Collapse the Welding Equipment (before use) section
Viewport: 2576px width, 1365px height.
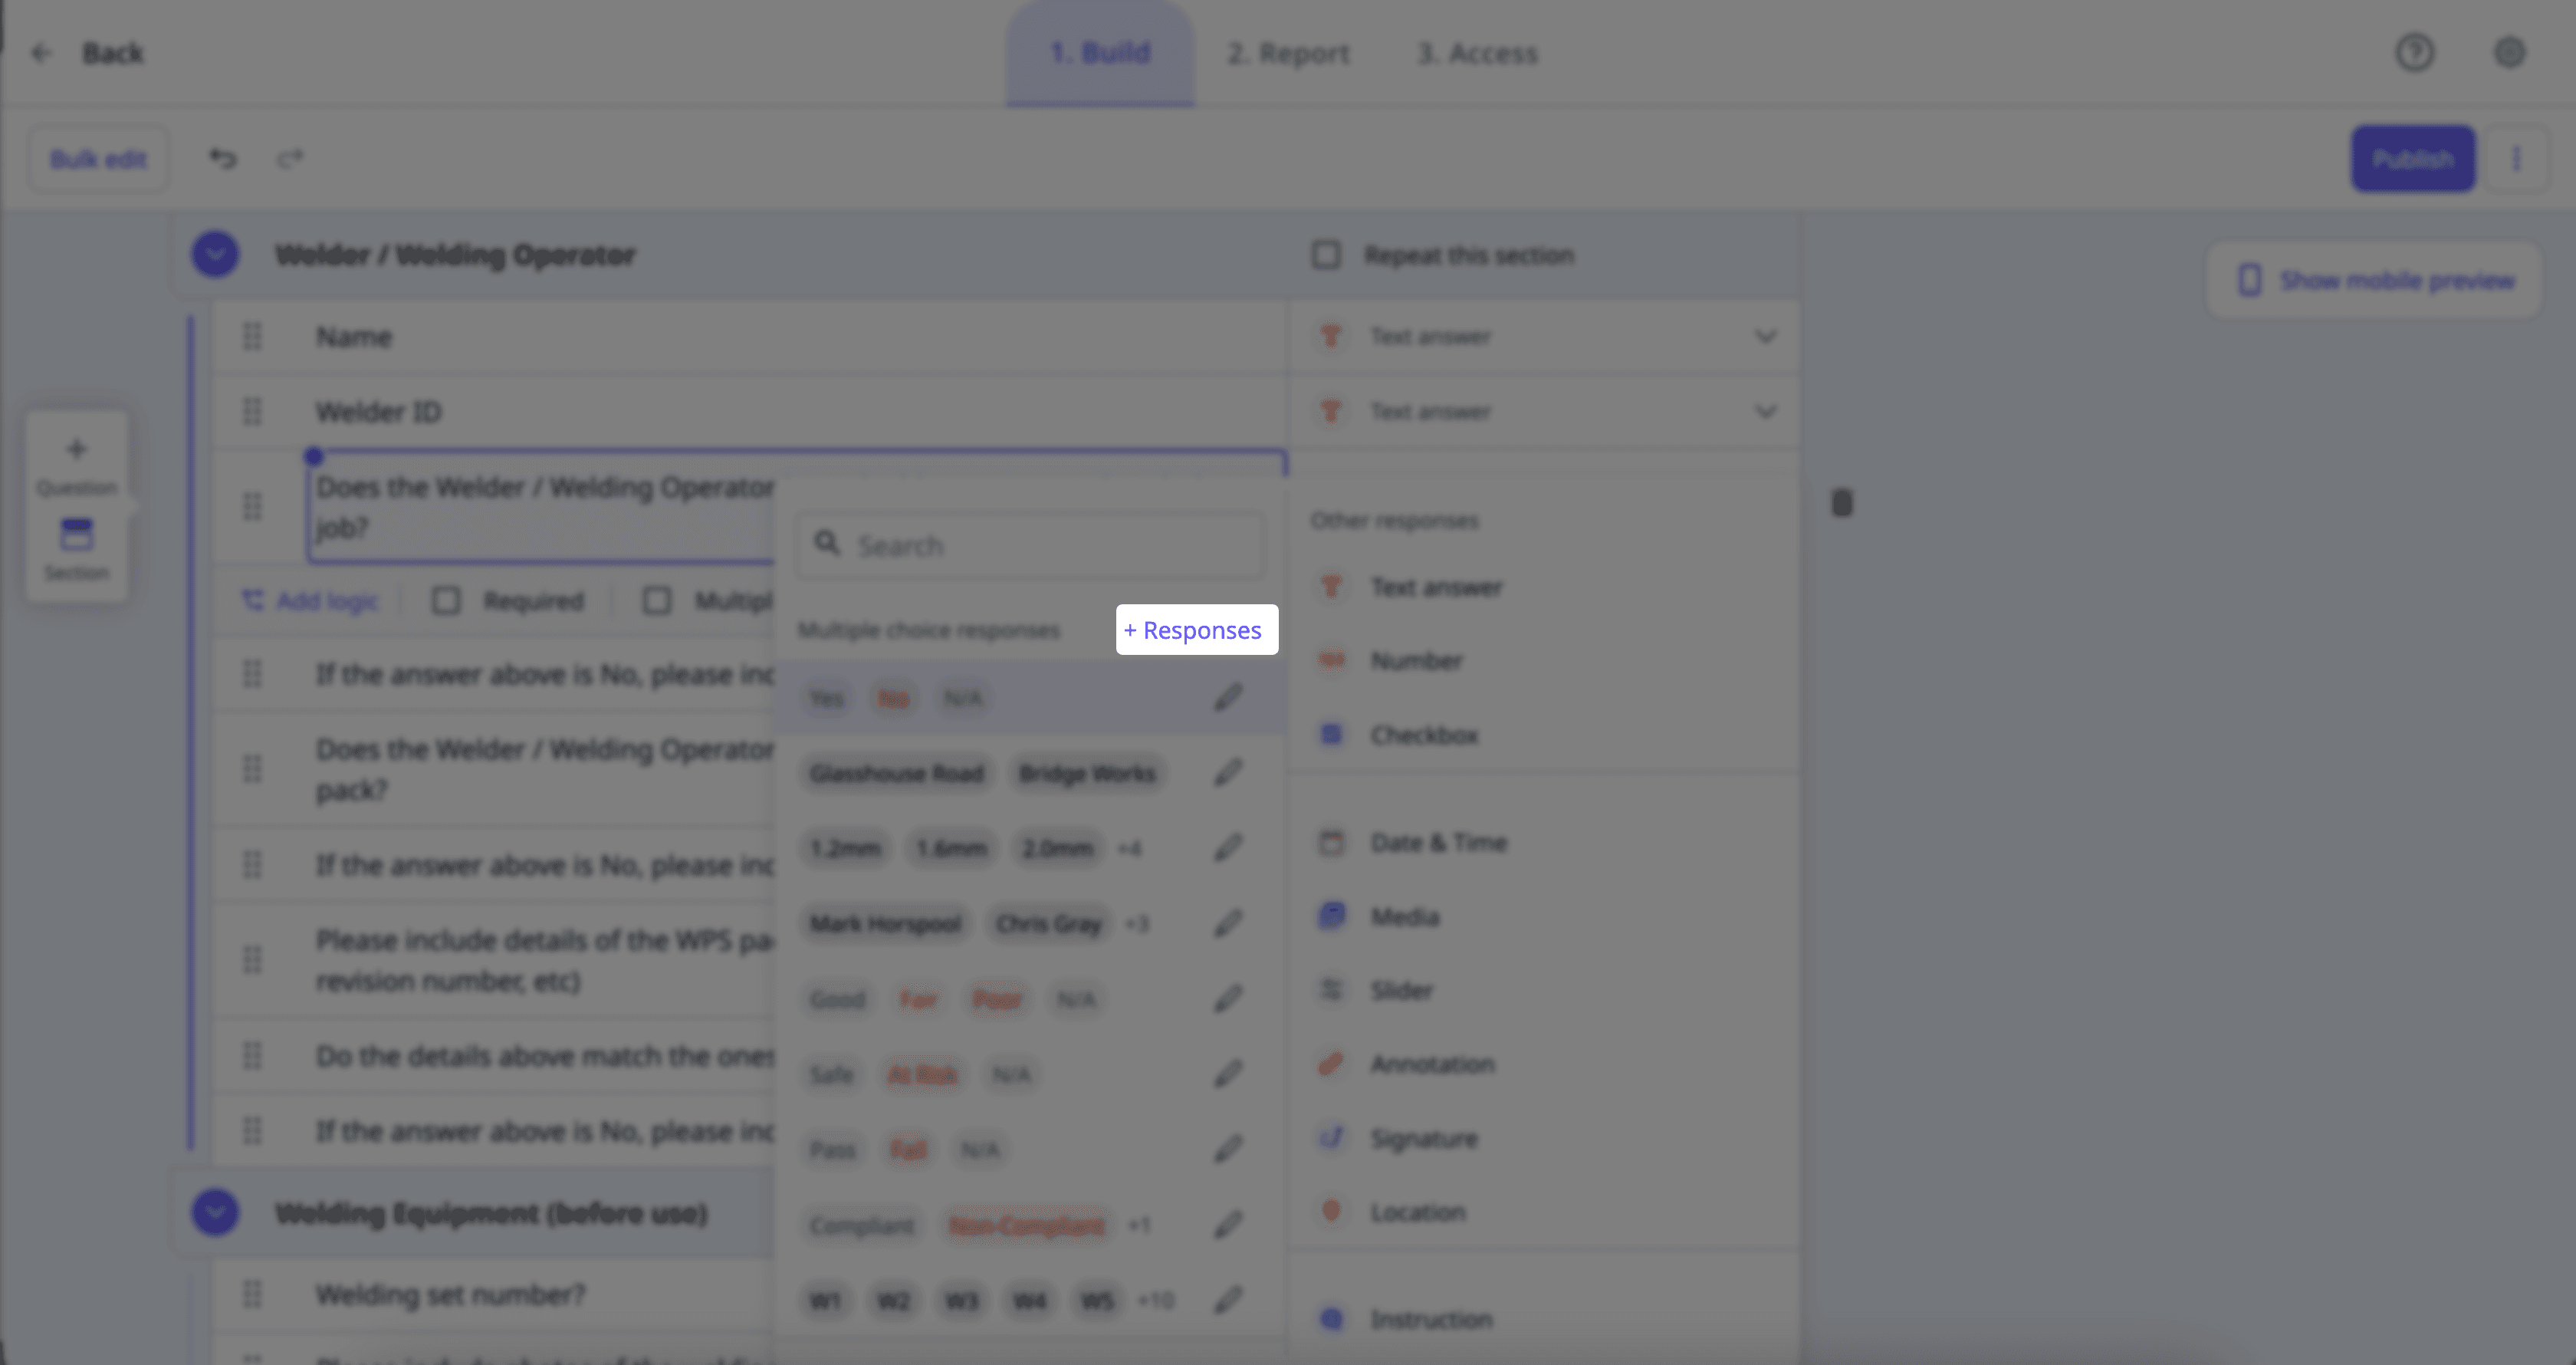(x=214, y=1213)
